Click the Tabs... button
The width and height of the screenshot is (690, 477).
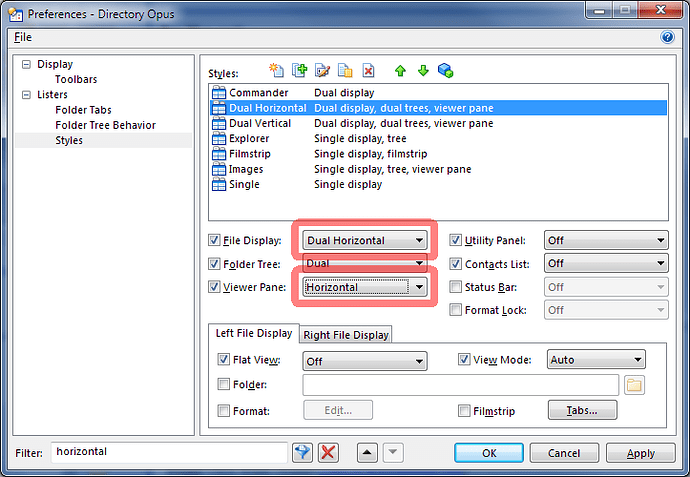582,410
